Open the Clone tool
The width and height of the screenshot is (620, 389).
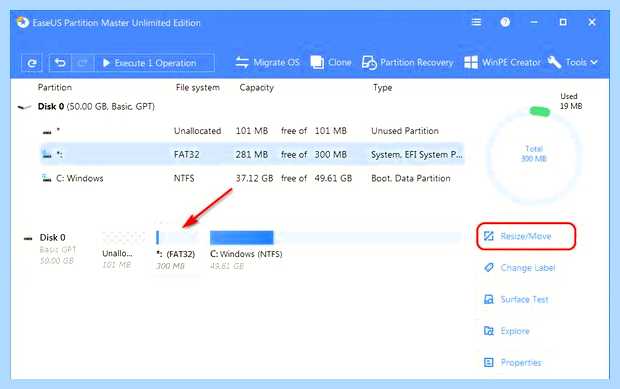[x=331, y=62]
